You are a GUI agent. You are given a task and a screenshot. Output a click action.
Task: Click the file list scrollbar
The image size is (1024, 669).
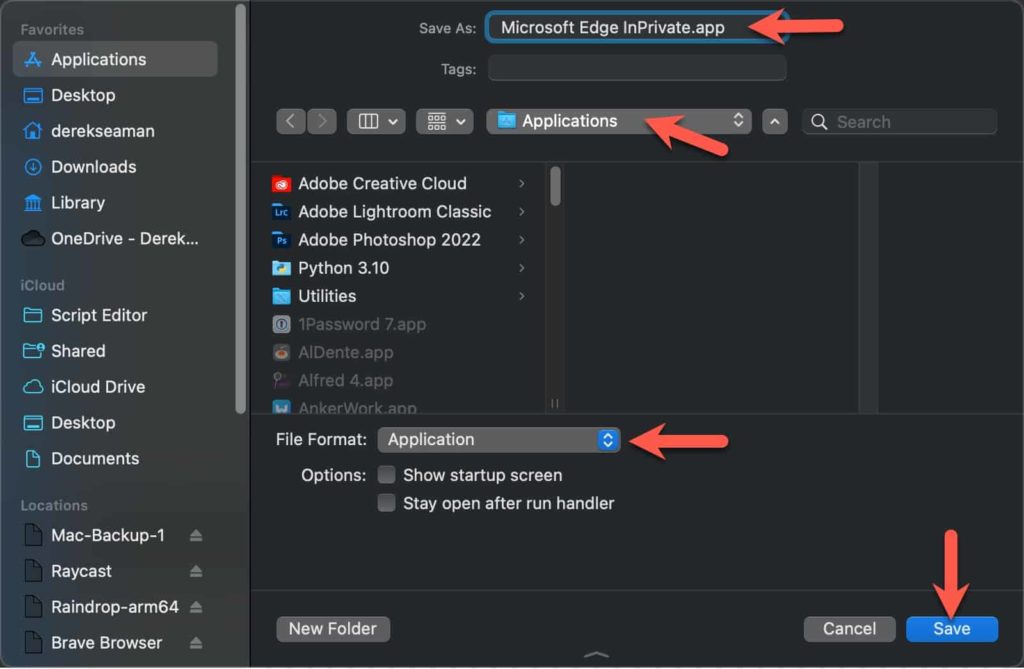(x=555, y=186)
